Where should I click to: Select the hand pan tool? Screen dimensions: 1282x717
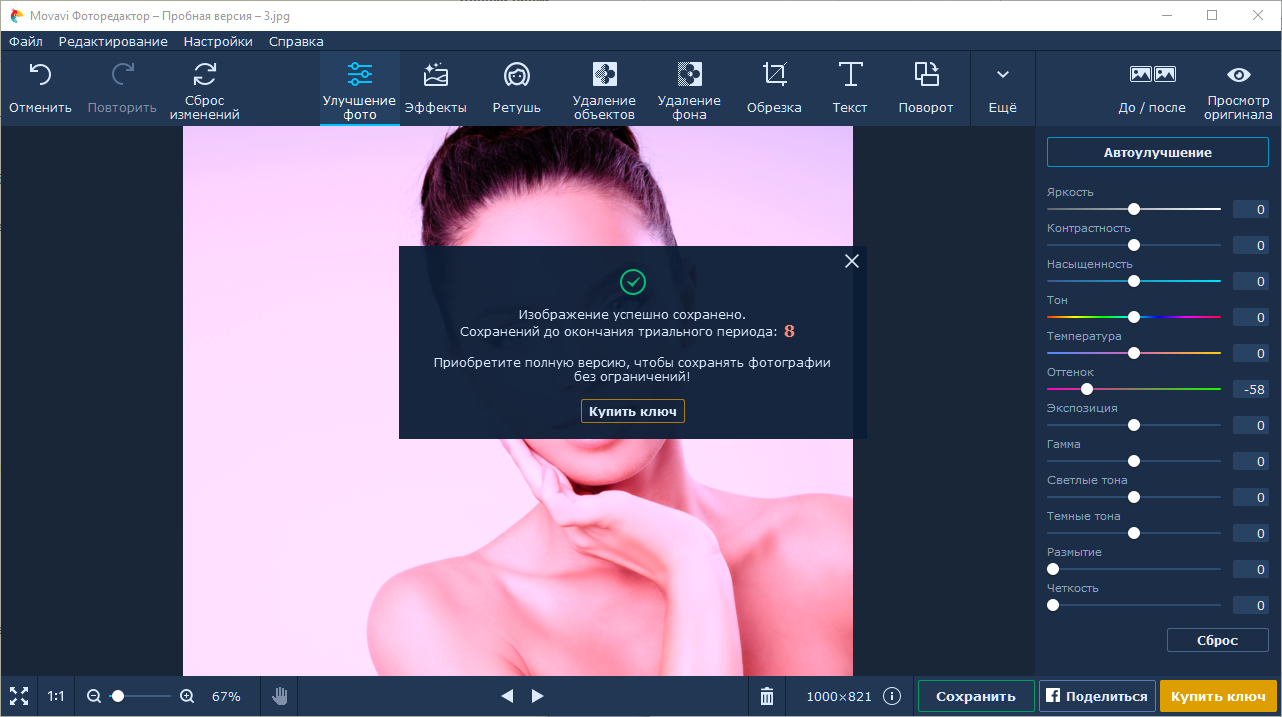pyautogui.click(x=280, y=696)
